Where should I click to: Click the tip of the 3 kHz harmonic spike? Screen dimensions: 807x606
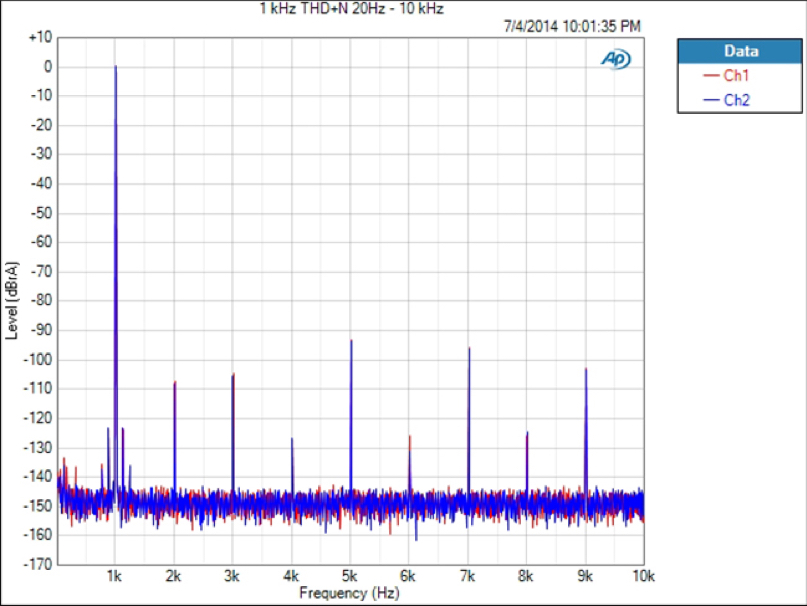point(233,374)
